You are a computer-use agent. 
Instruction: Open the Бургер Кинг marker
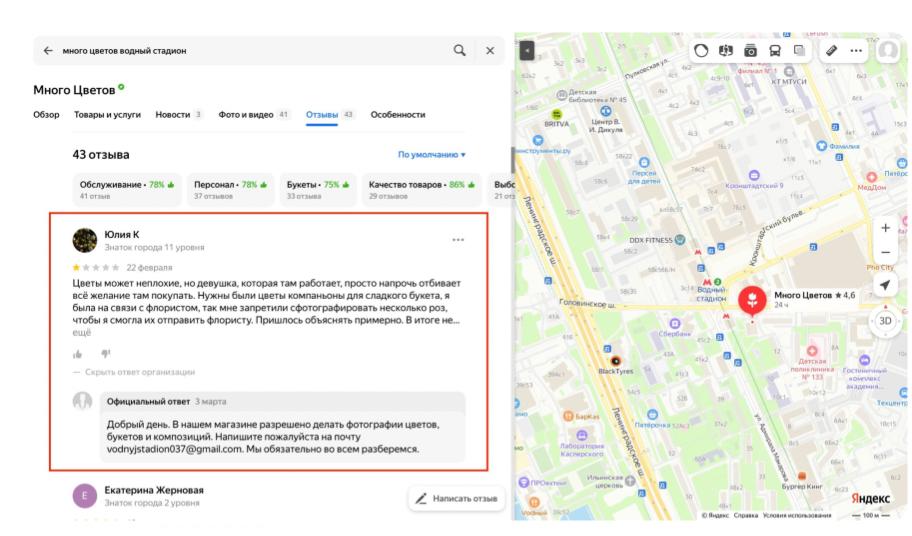(x=801, y=477)
